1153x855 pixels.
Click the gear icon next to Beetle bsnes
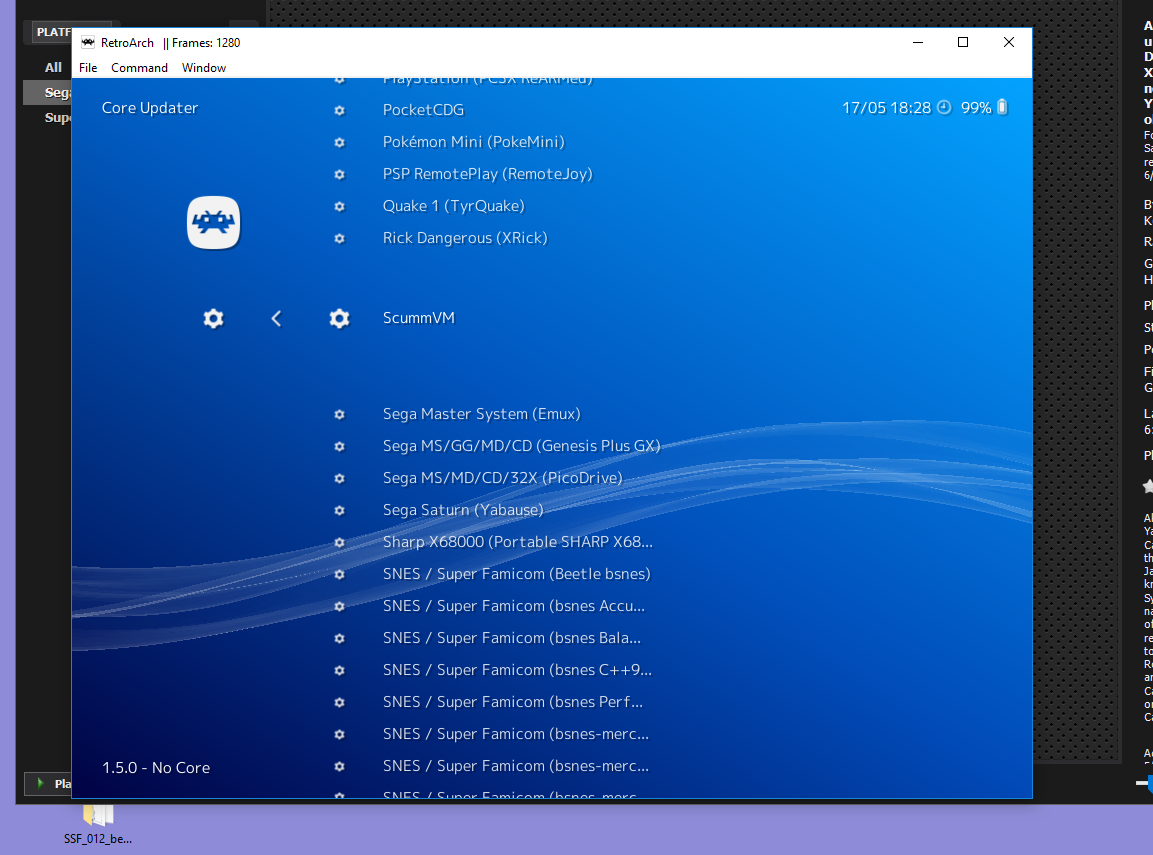(x=339, y=574)
